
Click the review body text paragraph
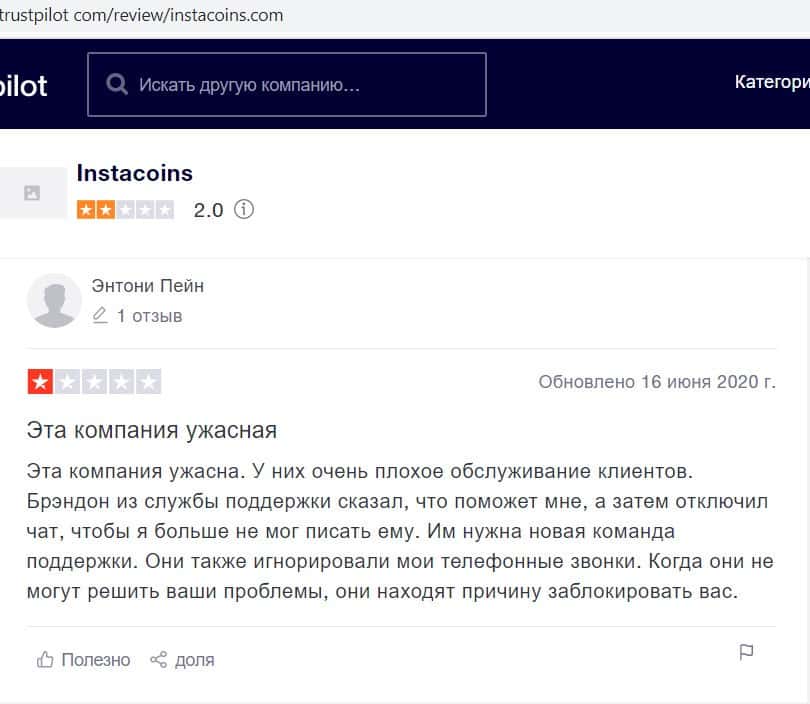(400, 531)
